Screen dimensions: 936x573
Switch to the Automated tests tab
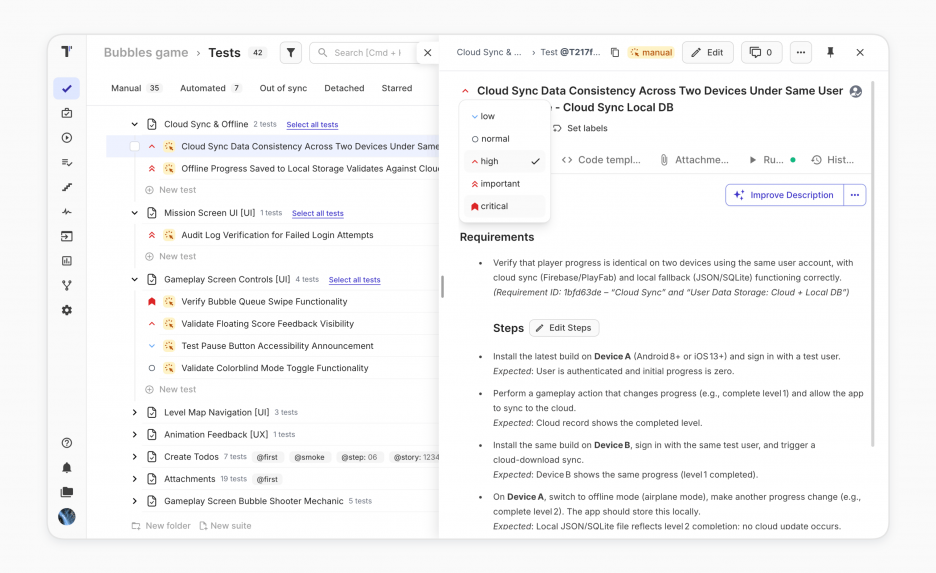tap(211, 88)
